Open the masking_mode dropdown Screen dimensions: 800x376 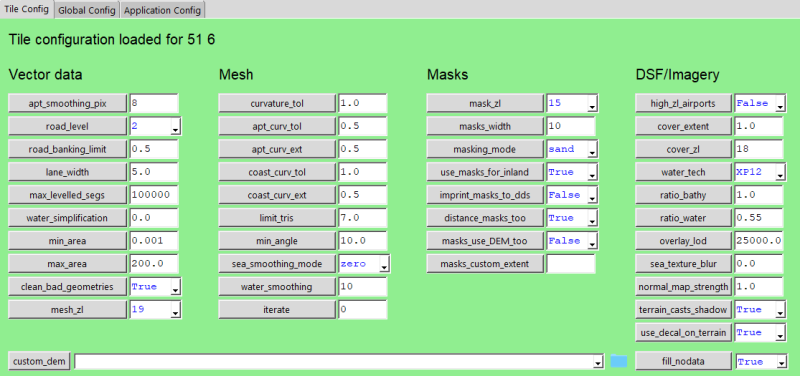(592, 149)
